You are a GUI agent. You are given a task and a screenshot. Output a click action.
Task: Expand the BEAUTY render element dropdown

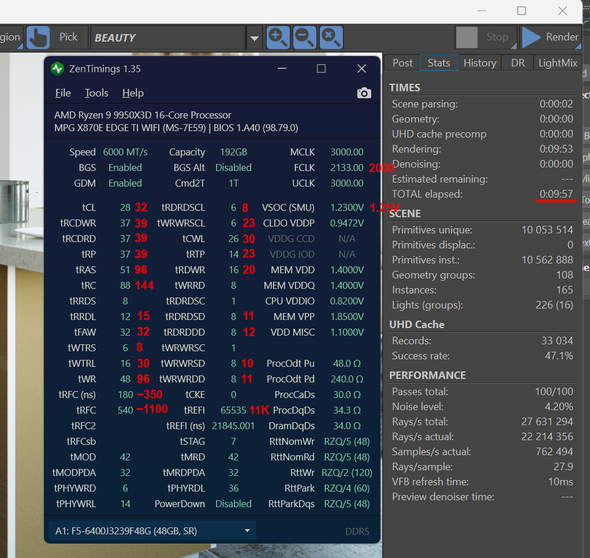pyautogui.click(x=254, y=38)
